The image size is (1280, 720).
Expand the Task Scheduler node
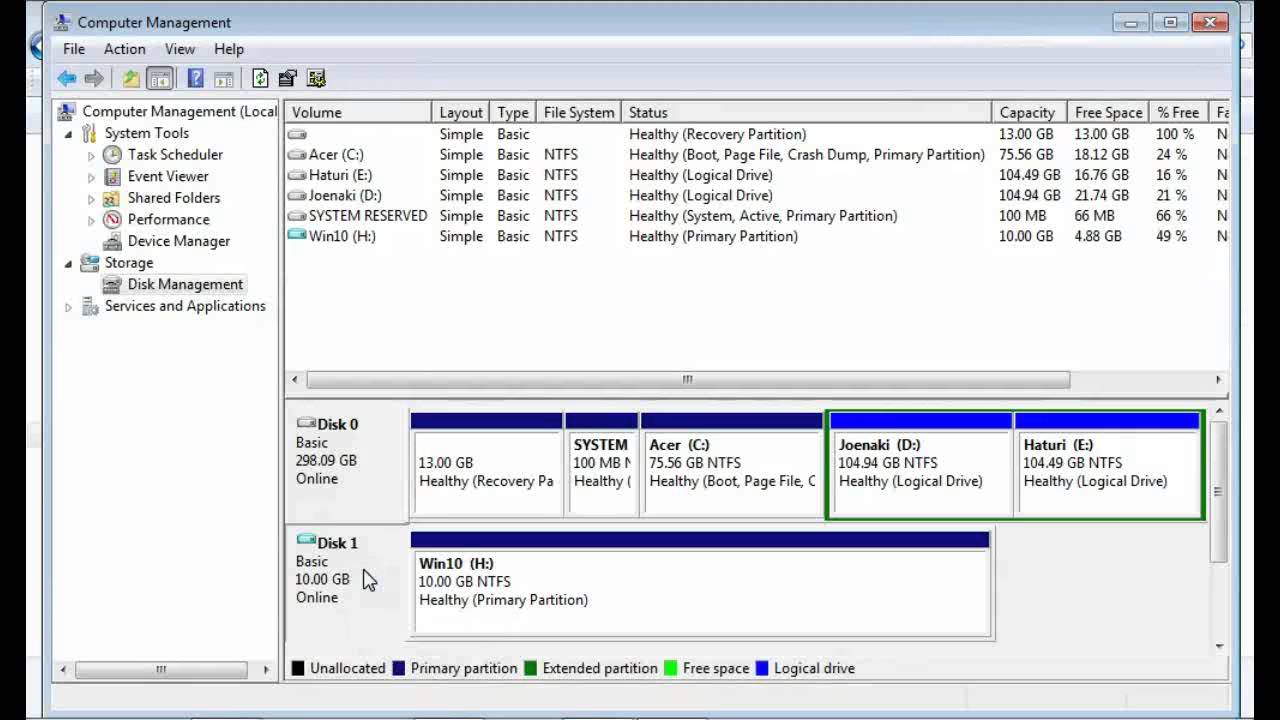coord(91,156)
